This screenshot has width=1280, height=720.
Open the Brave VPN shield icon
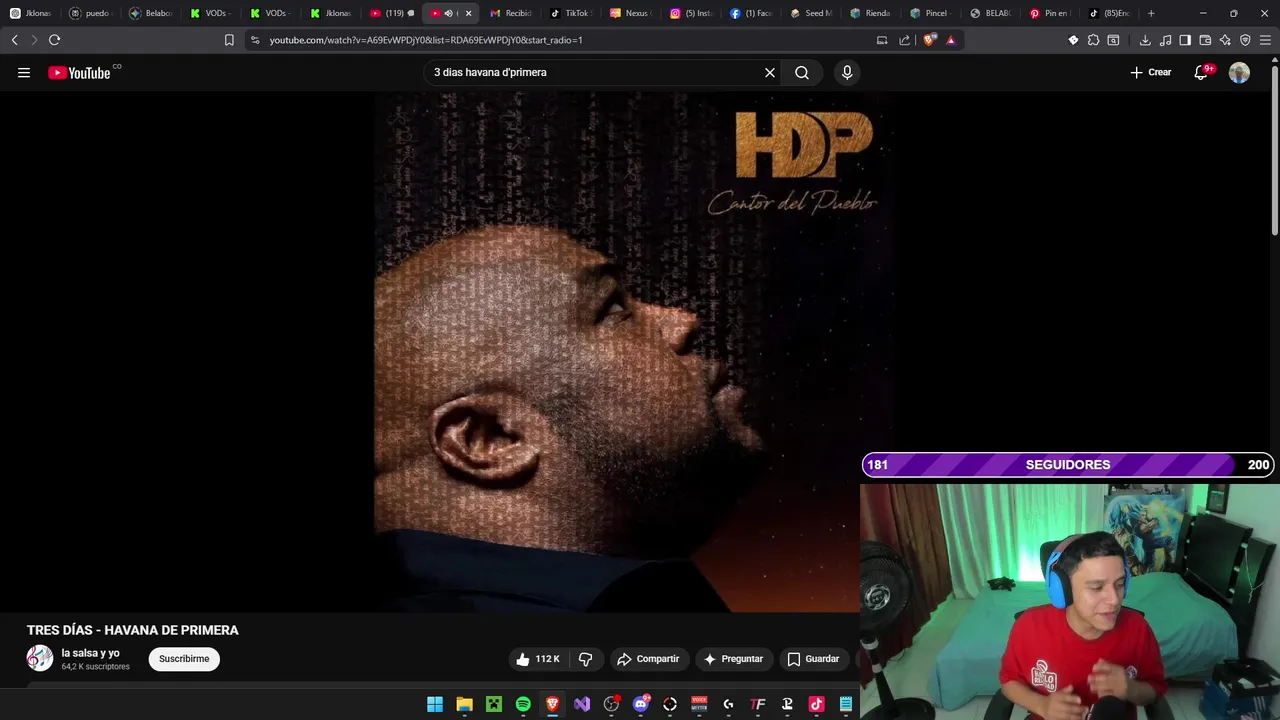point(1245,40)
